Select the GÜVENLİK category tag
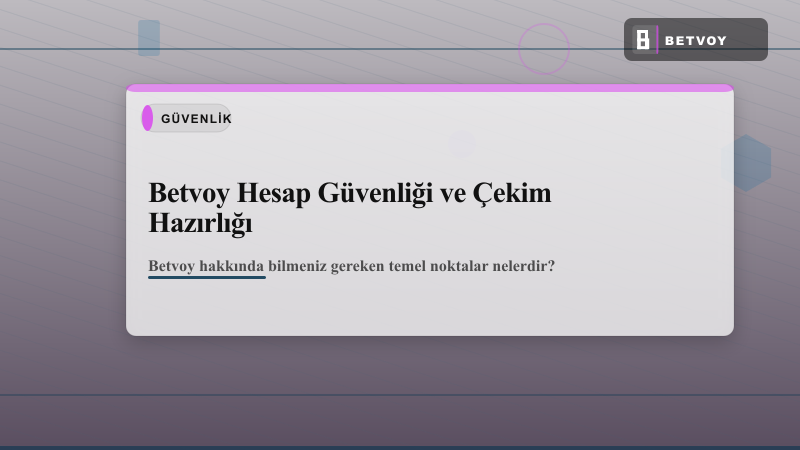 187,118
